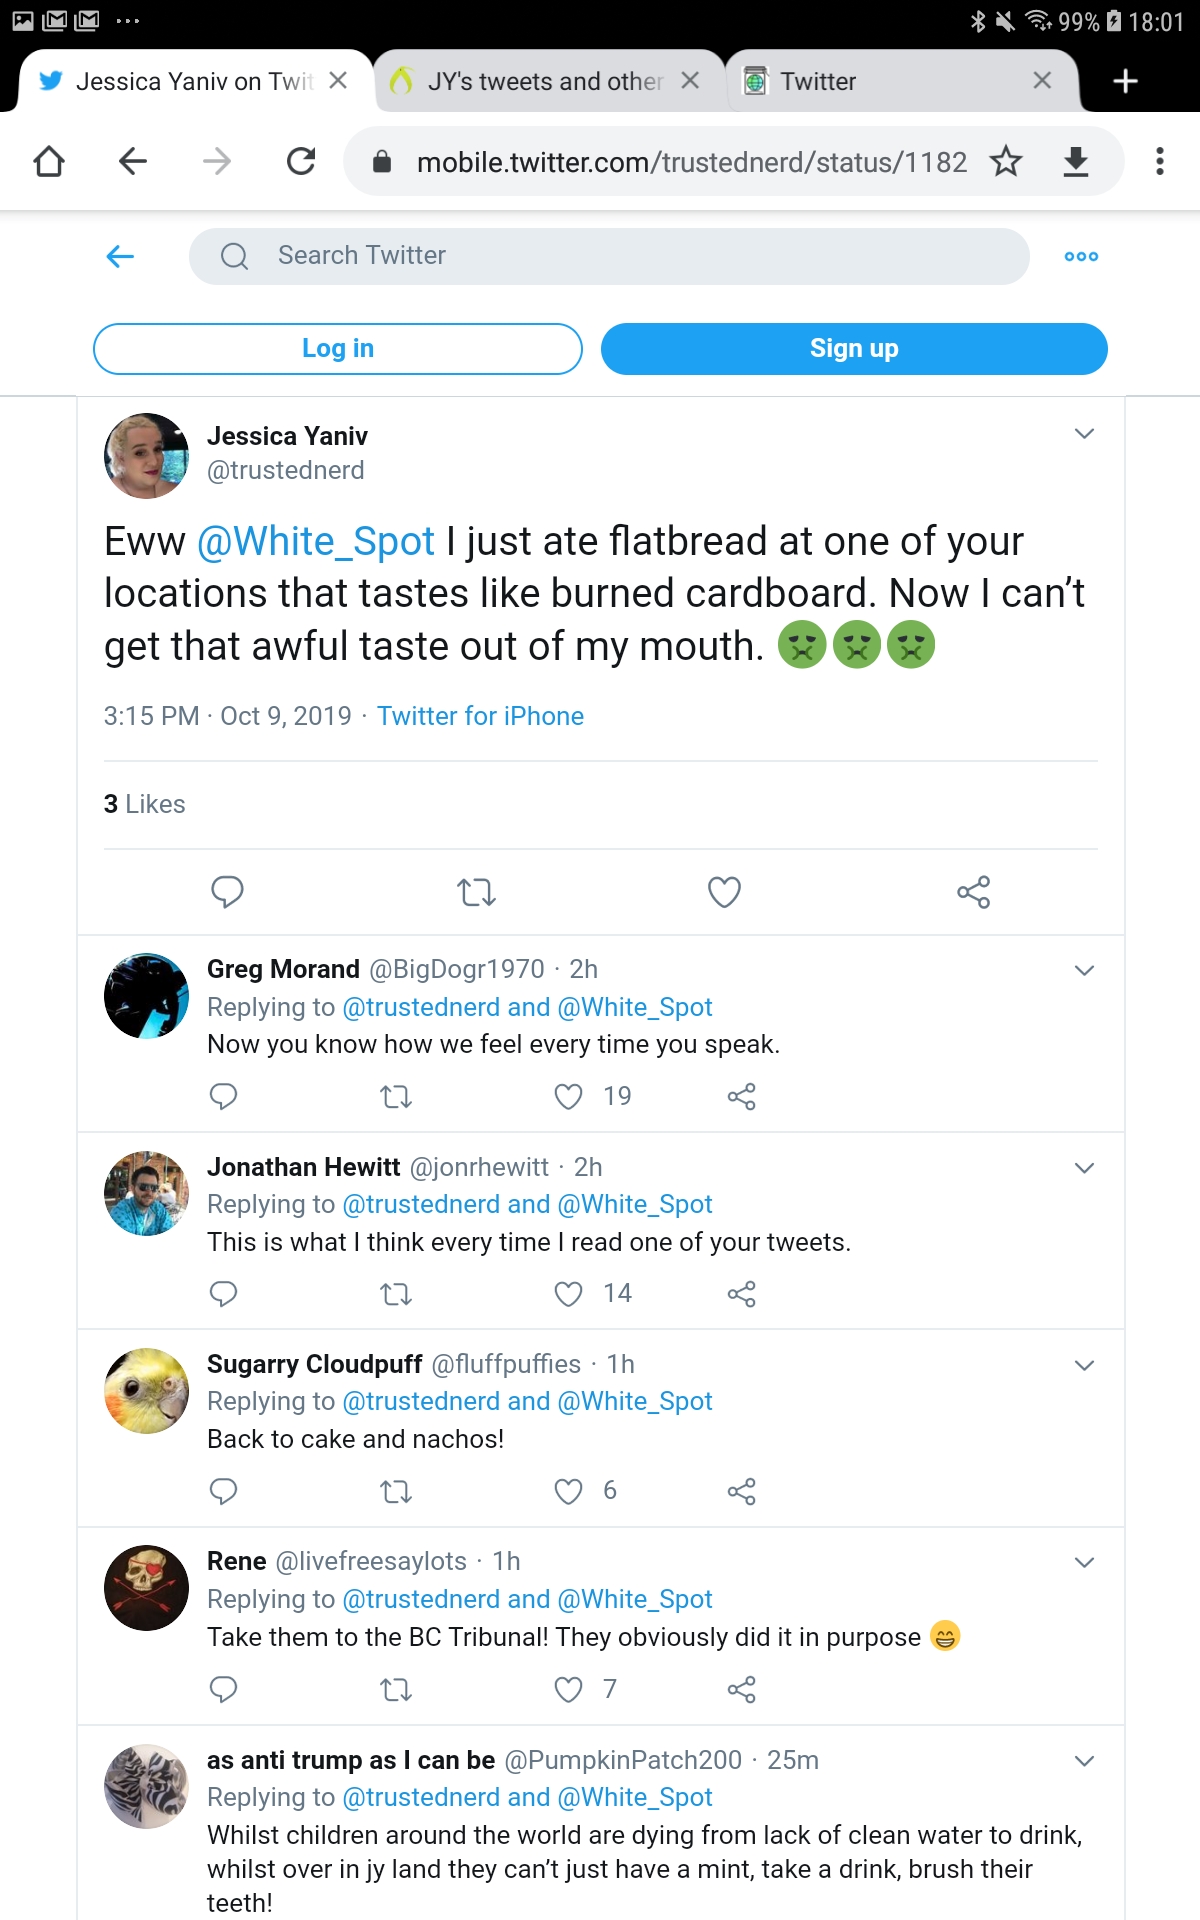Image resolution: width=1200 pixels, height=1920 pixels.
Task: Open browser three-dot overflow menu
Action: point(1160,161)
